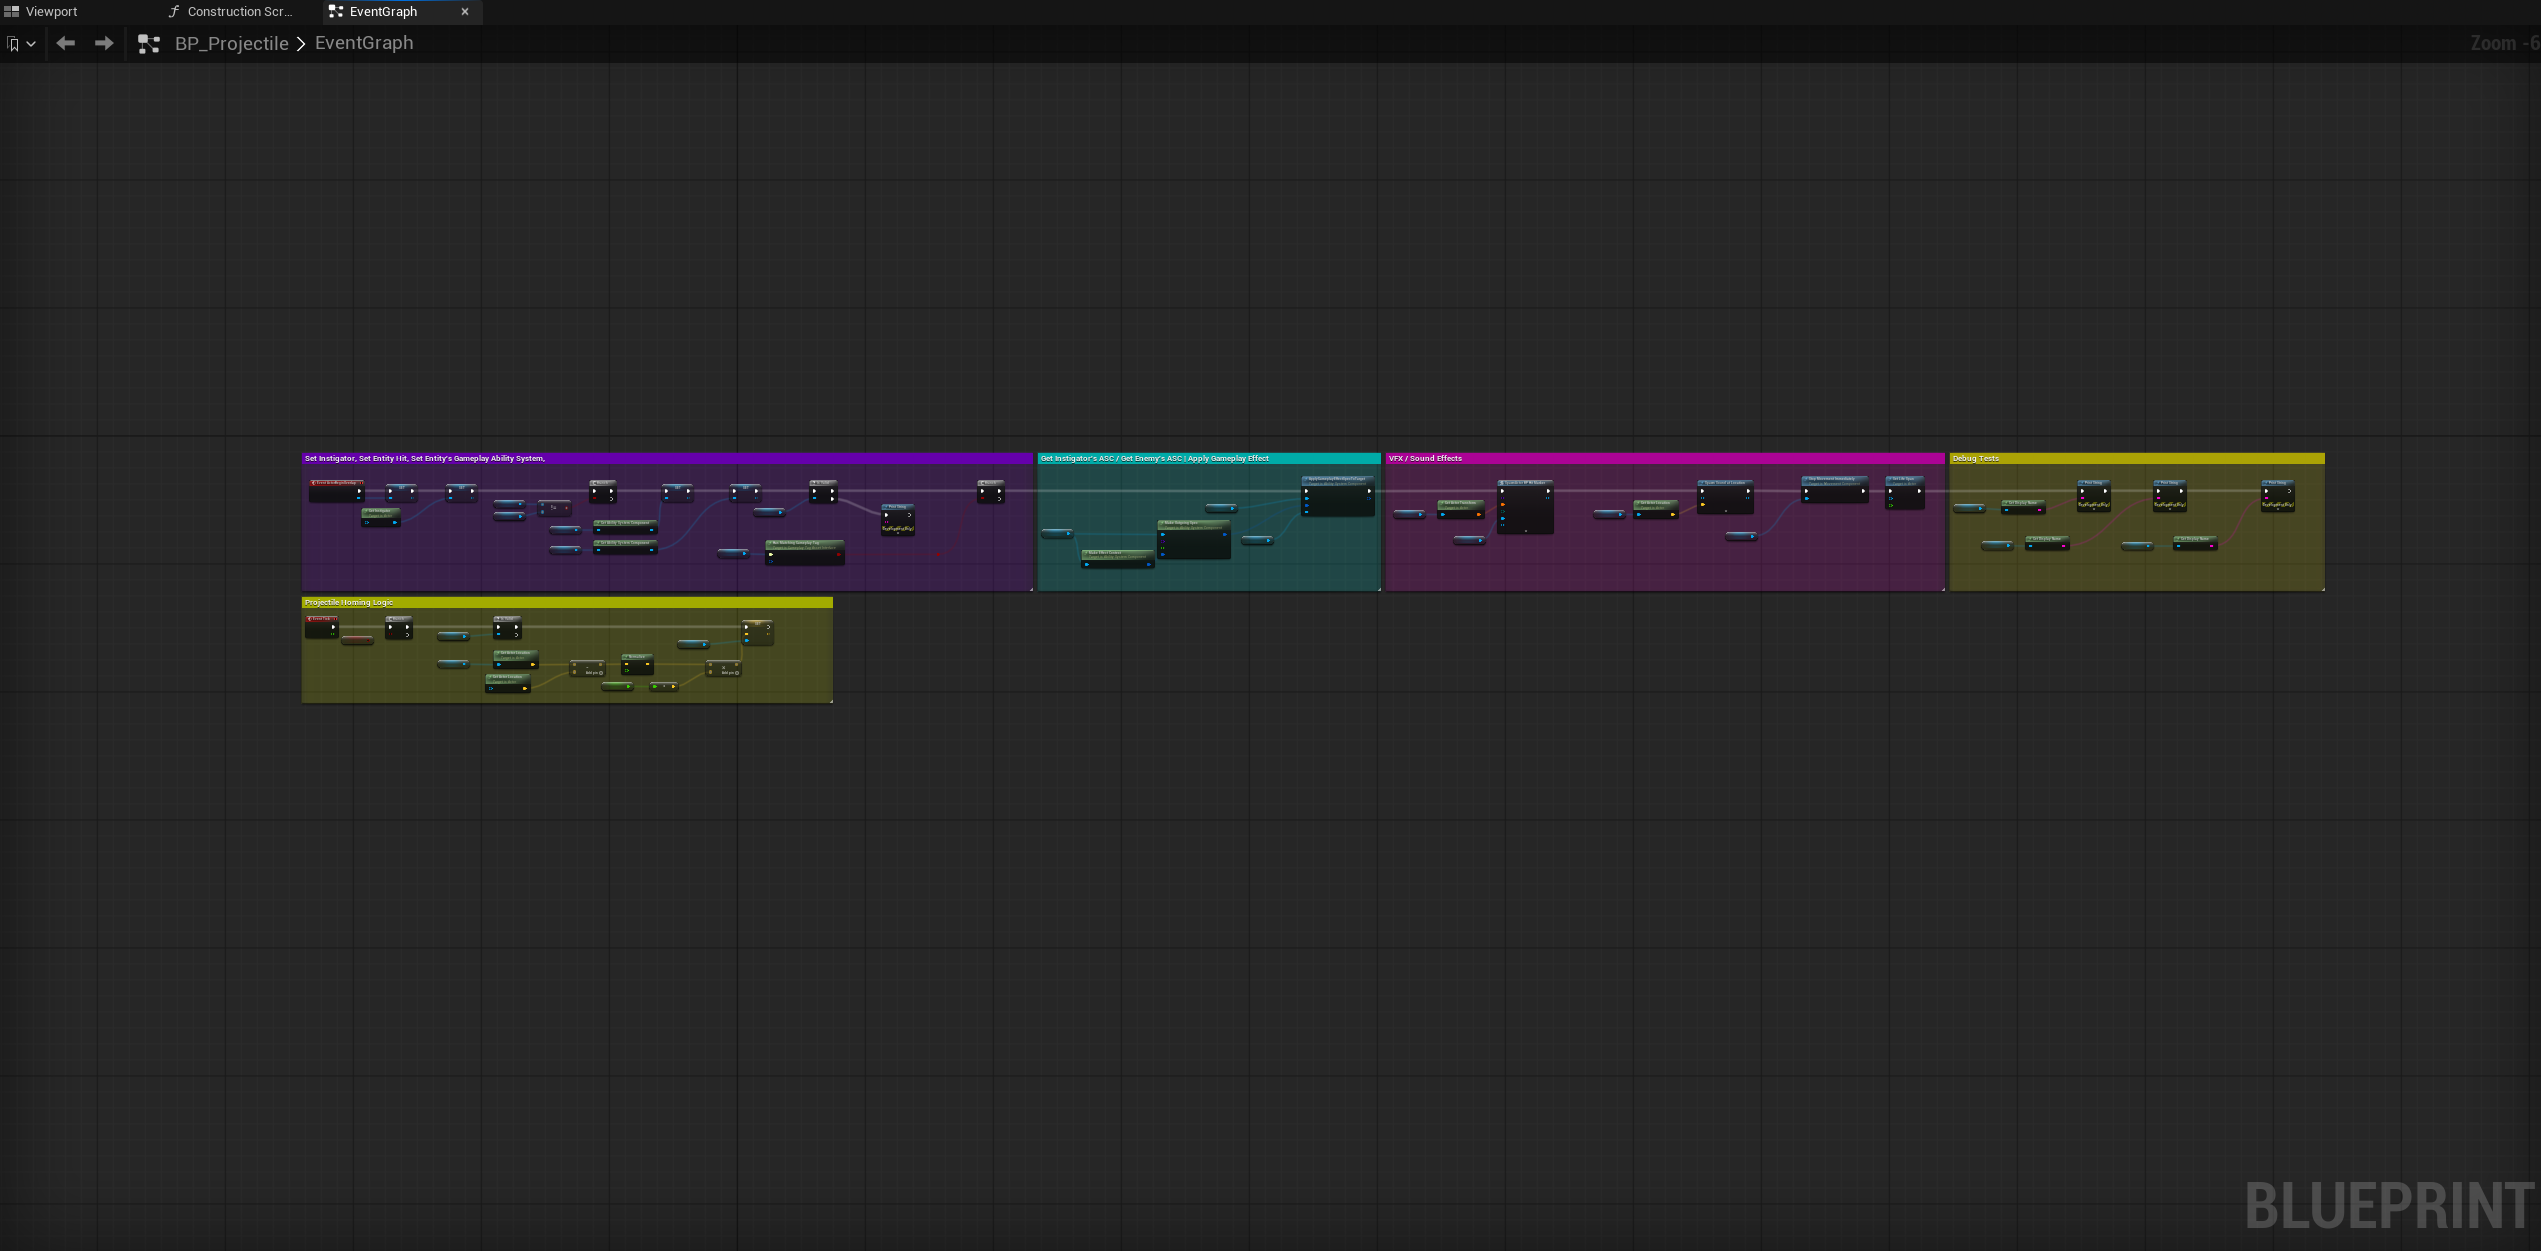Screen dimensions: 2541x1251
Task: Open the Construction Script tab
Action: tap(231, 12)
